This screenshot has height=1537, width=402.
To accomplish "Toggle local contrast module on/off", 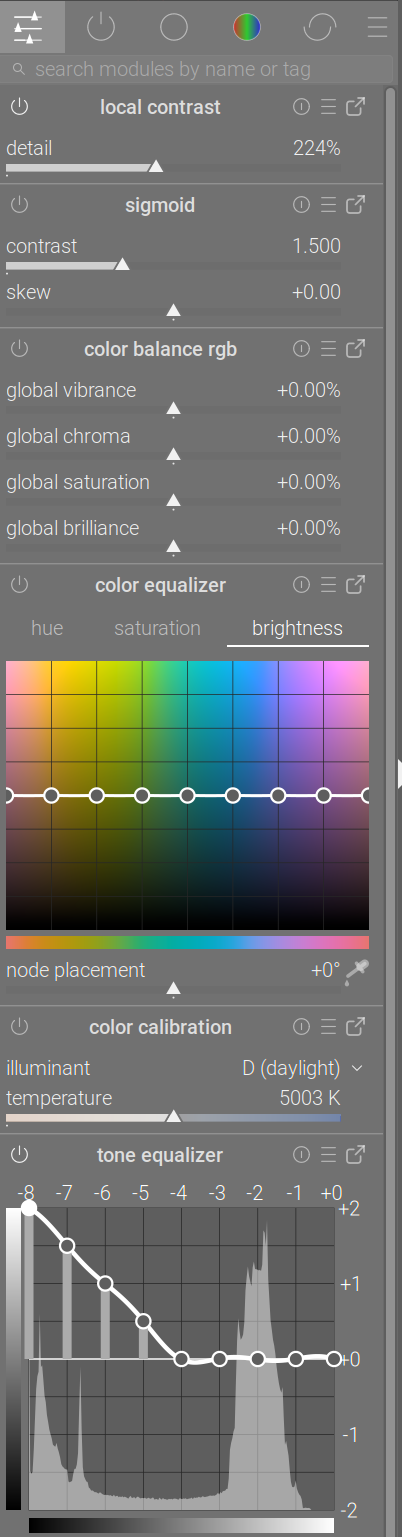I will pos(20,107).
